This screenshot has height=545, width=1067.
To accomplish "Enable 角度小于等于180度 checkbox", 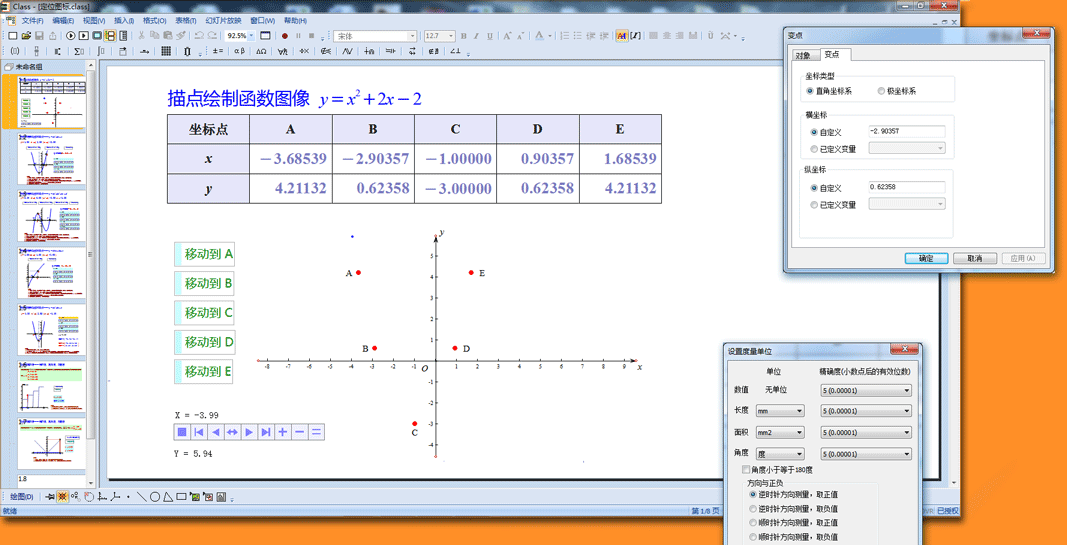I will point(746,469).
